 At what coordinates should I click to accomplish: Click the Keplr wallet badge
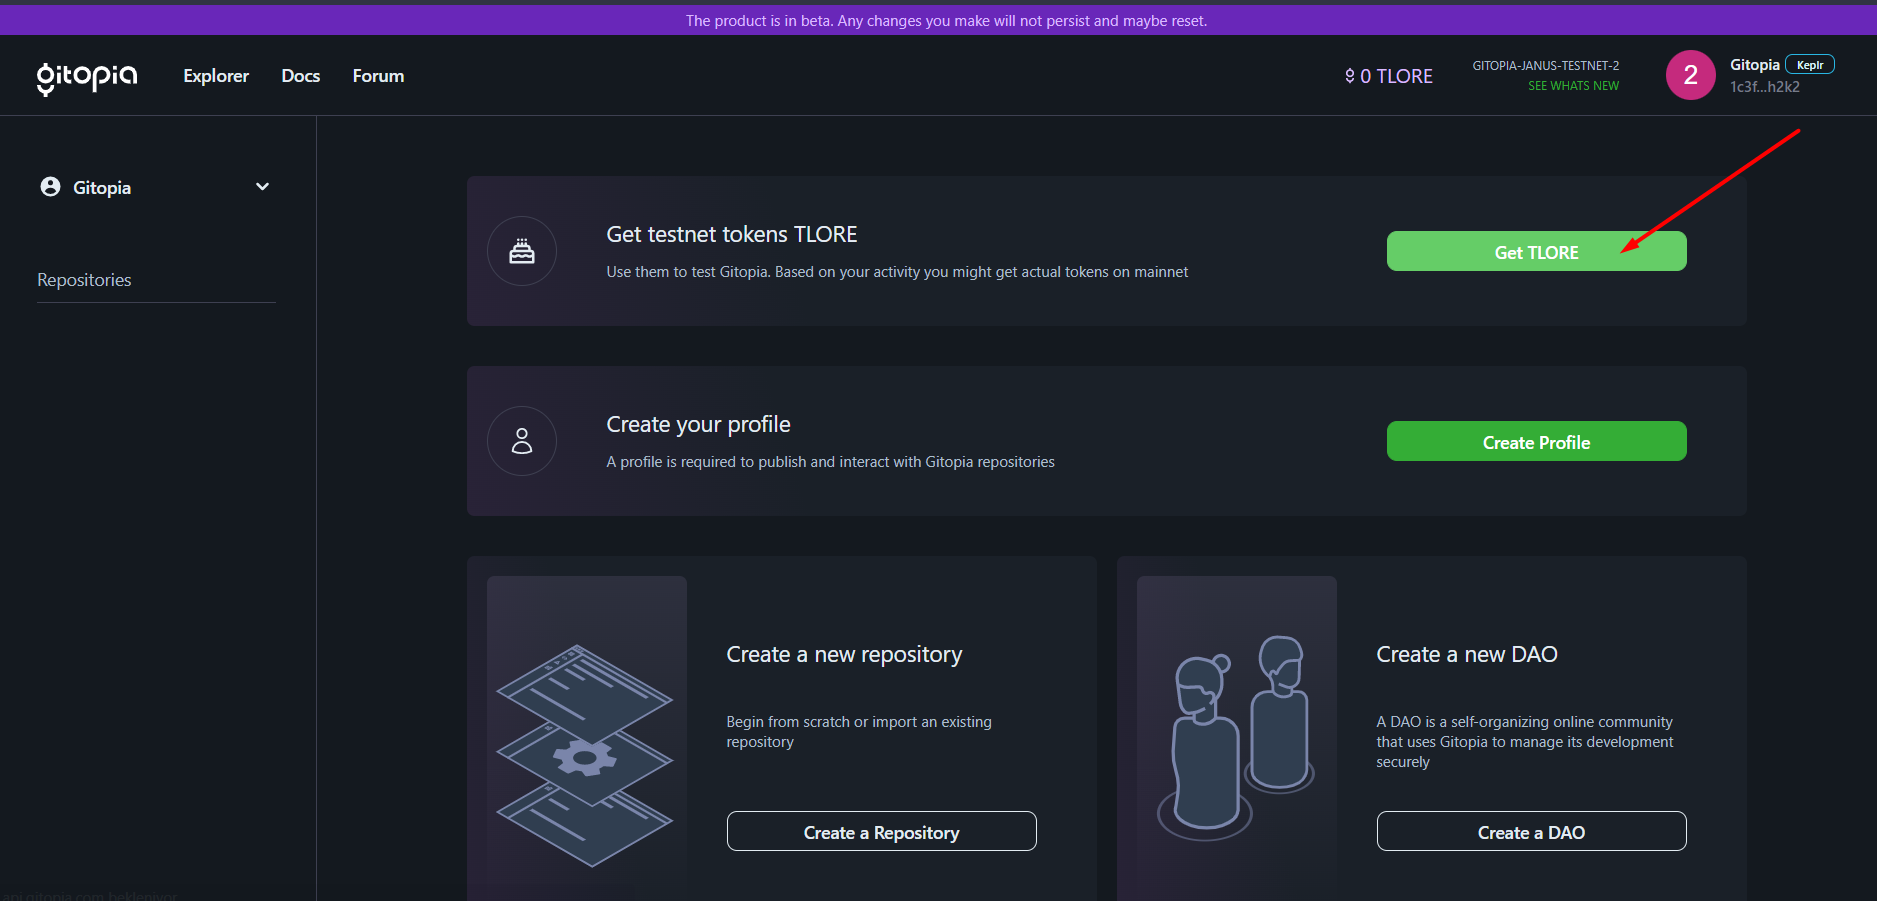click(1810, 65)
